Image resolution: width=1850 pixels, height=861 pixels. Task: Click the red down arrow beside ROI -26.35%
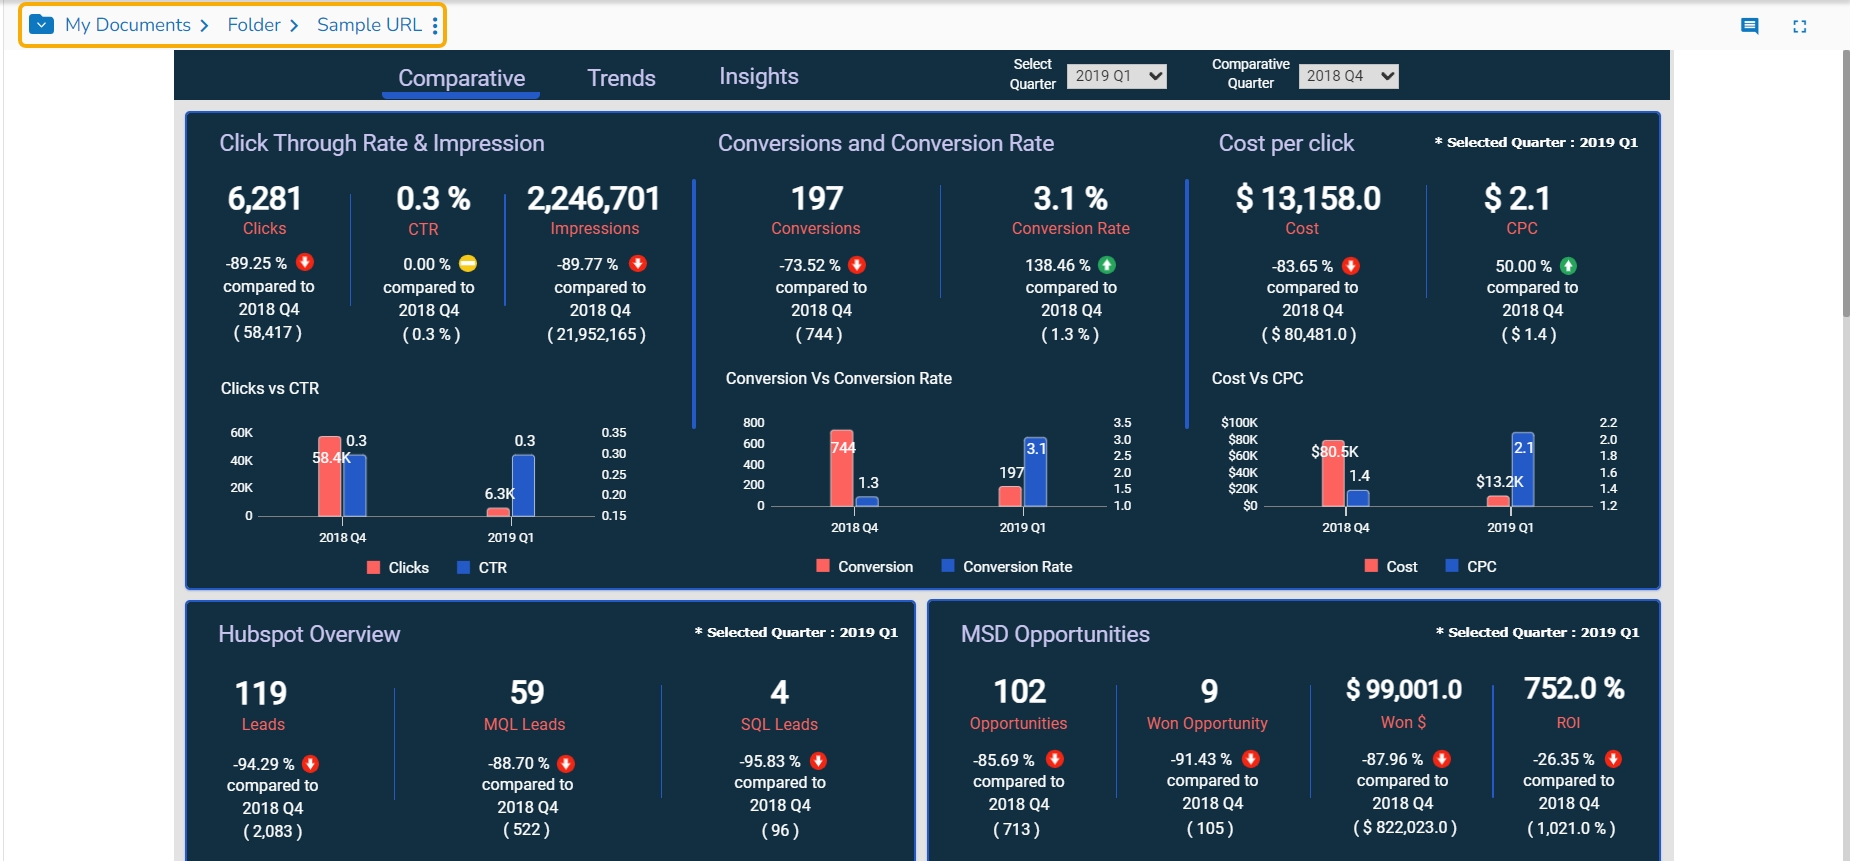[x=1613, y=759]
